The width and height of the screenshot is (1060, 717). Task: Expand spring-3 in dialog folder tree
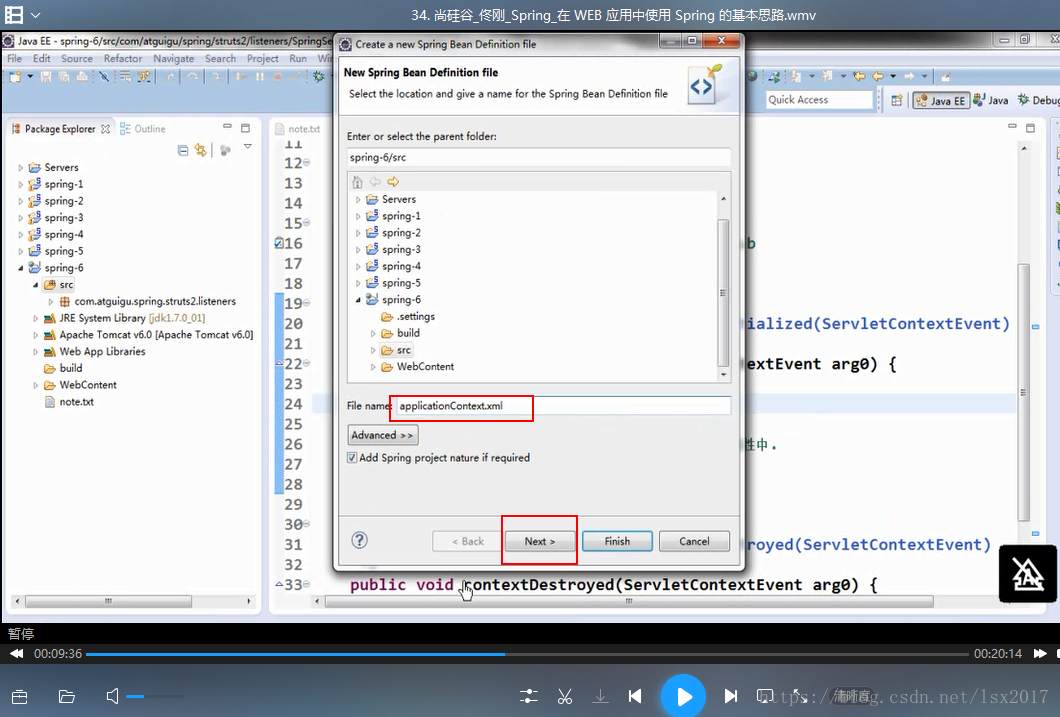(x=358, y=249)
